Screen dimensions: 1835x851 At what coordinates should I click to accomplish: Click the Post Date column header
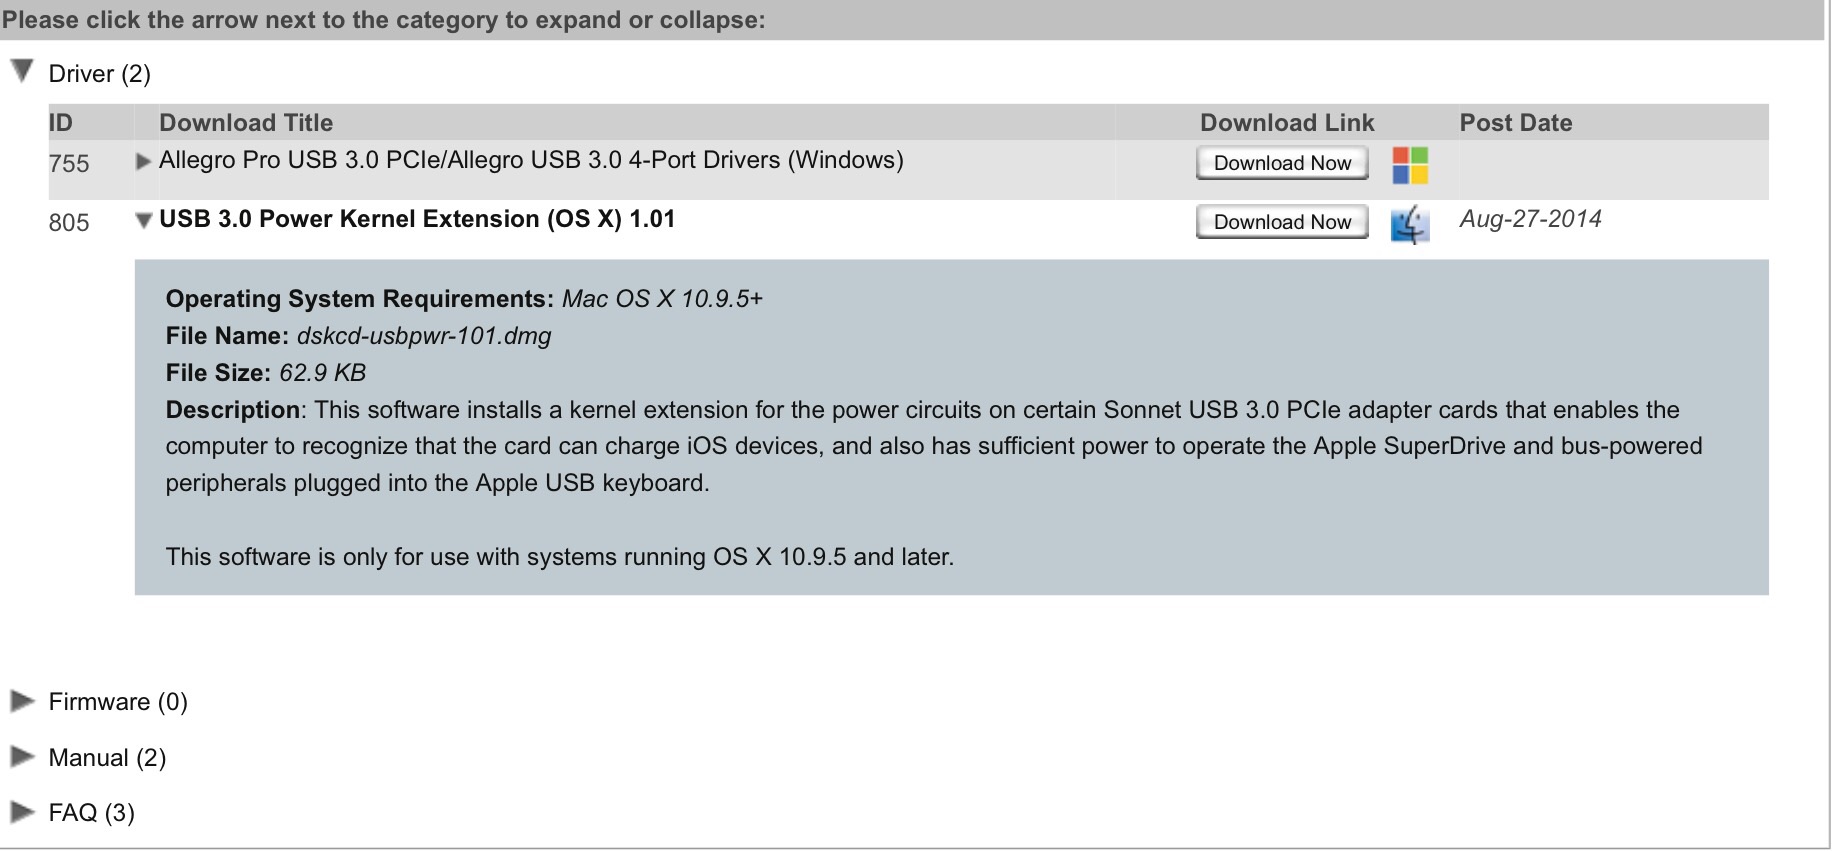(x=1515, y=123)
